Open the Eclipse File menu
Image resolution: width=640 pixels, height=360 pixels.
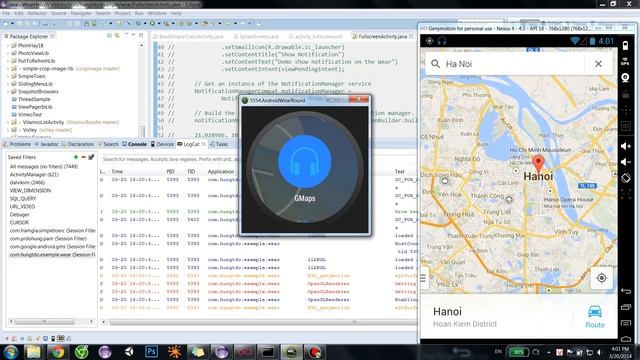coord(6,13)
